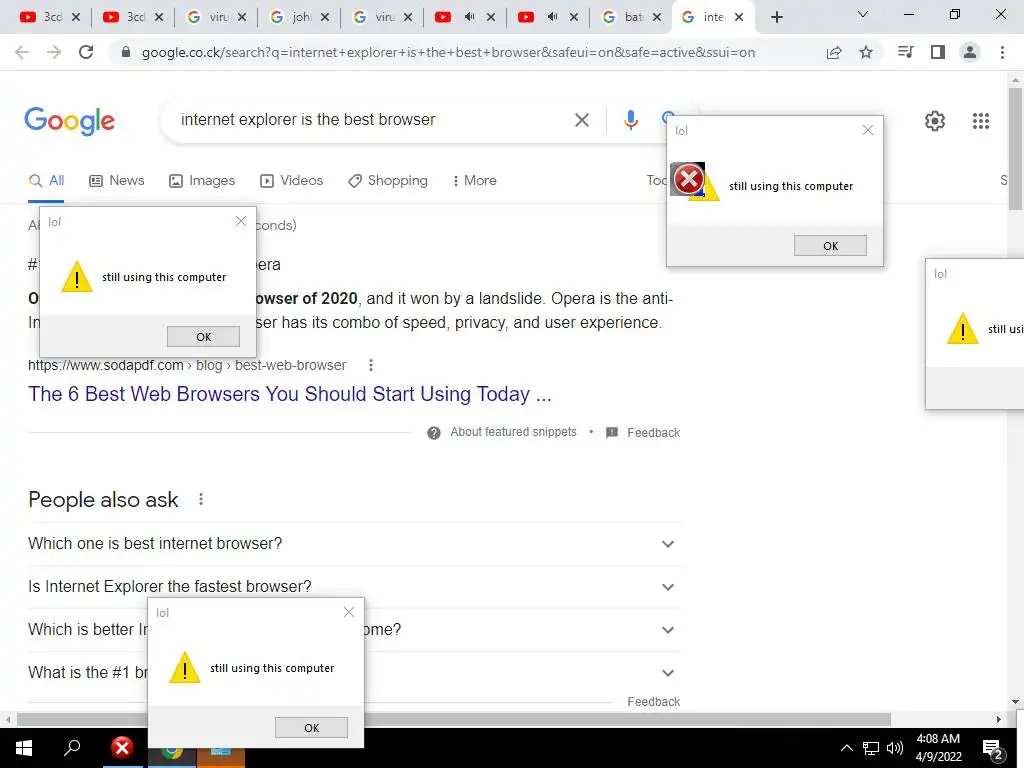Click the Feedback link under the snippet

tap(653, 433)
